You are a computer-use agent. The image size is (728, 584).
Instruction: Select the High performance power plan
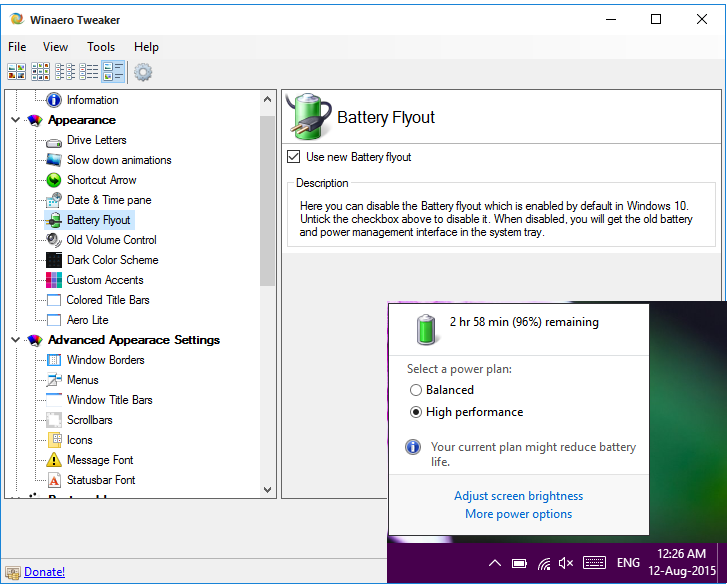point(416,412)
